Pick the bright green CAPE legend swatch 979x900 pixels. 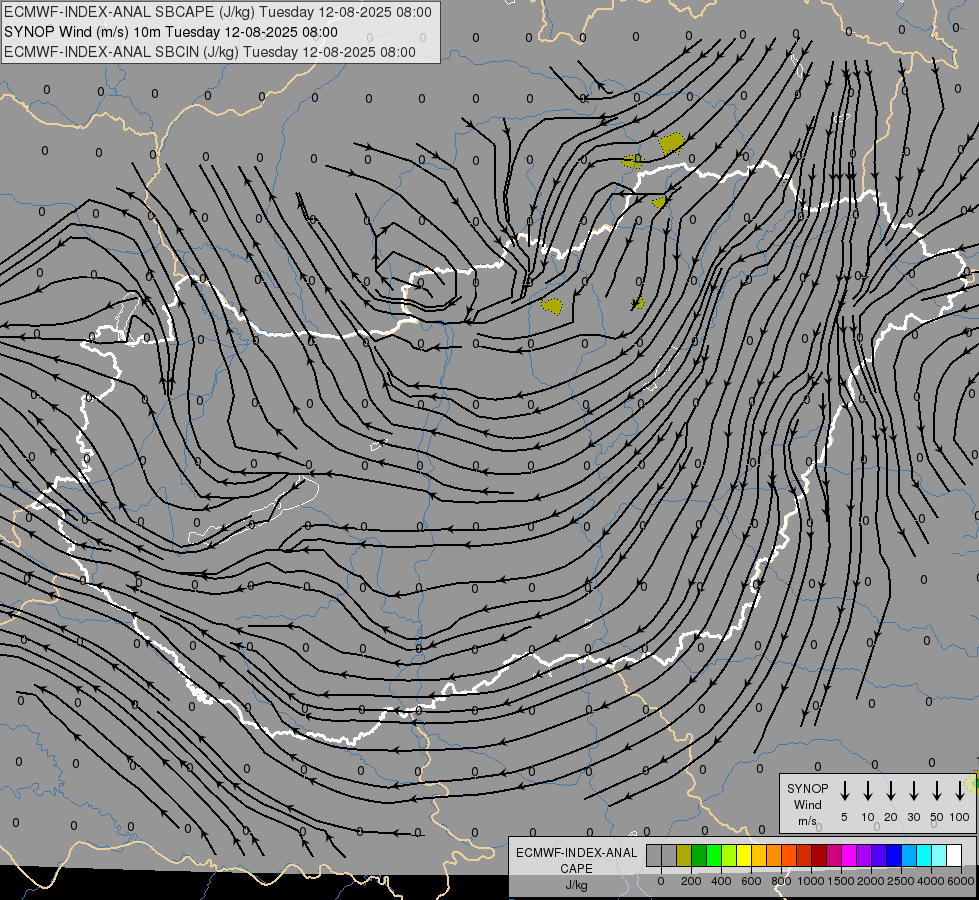coord(714,855)
